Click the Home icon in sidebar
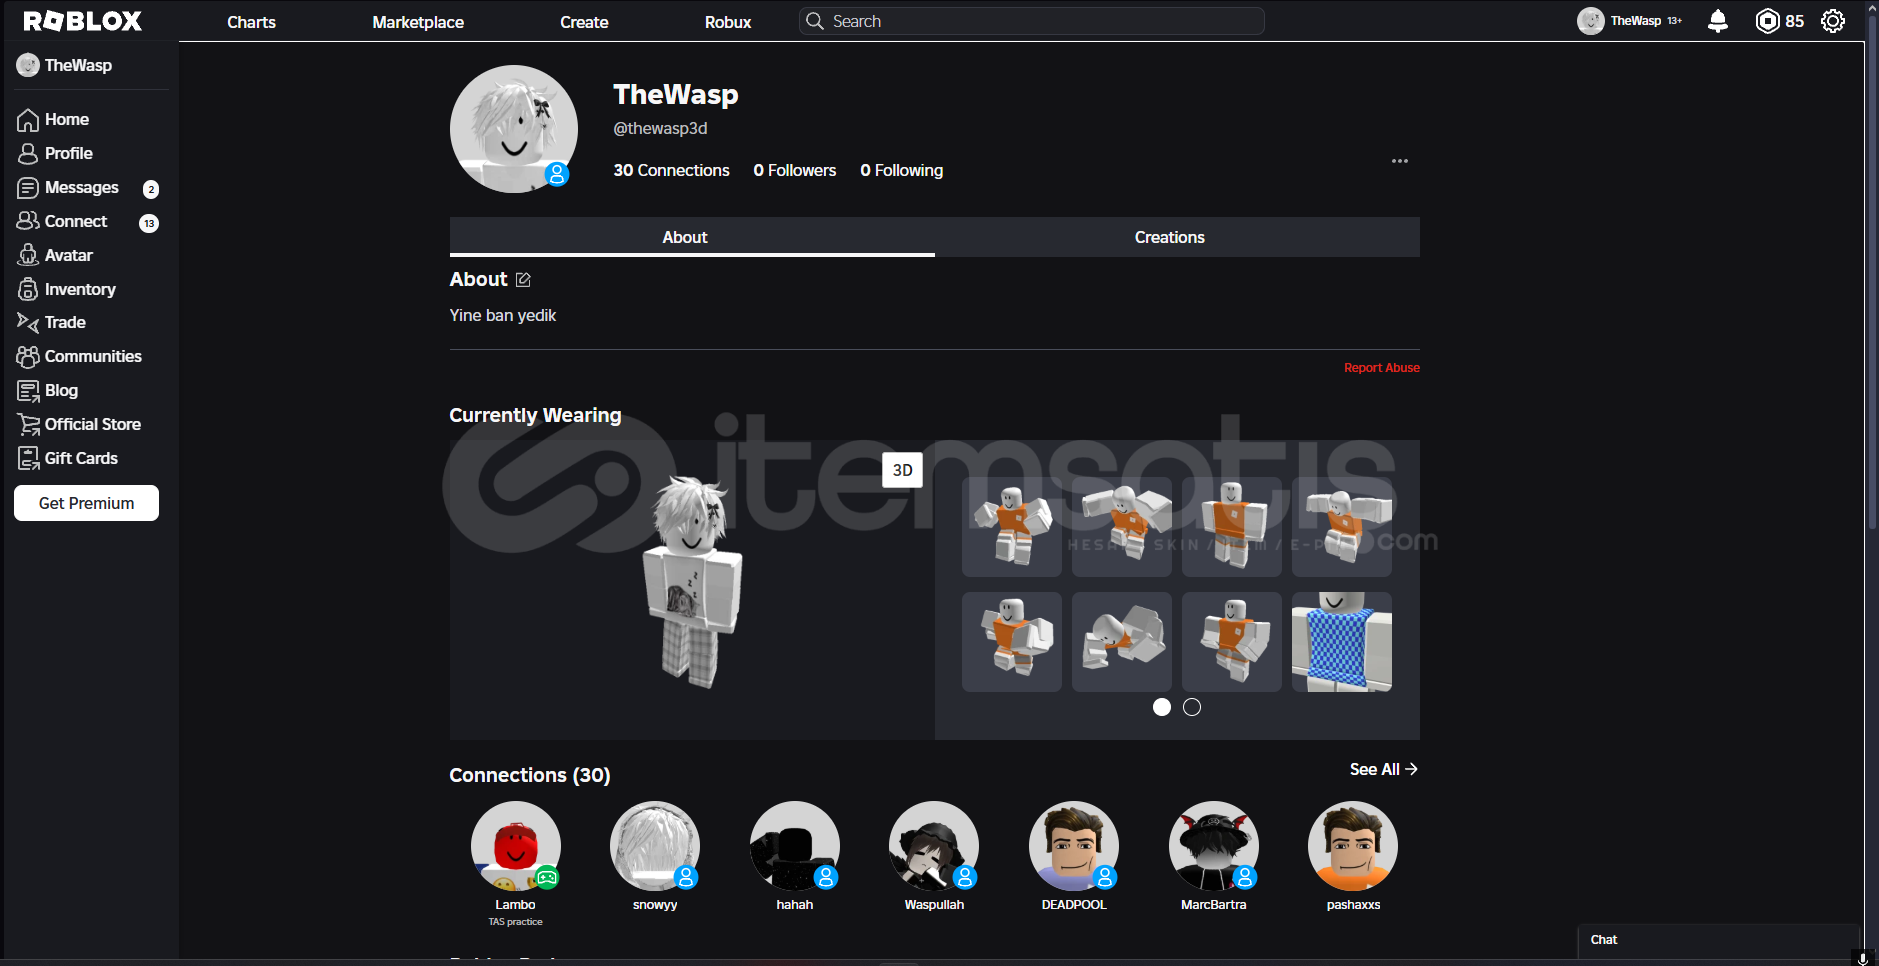Image resolution: width=1879 pixels, height=966 pixels. 28,120
